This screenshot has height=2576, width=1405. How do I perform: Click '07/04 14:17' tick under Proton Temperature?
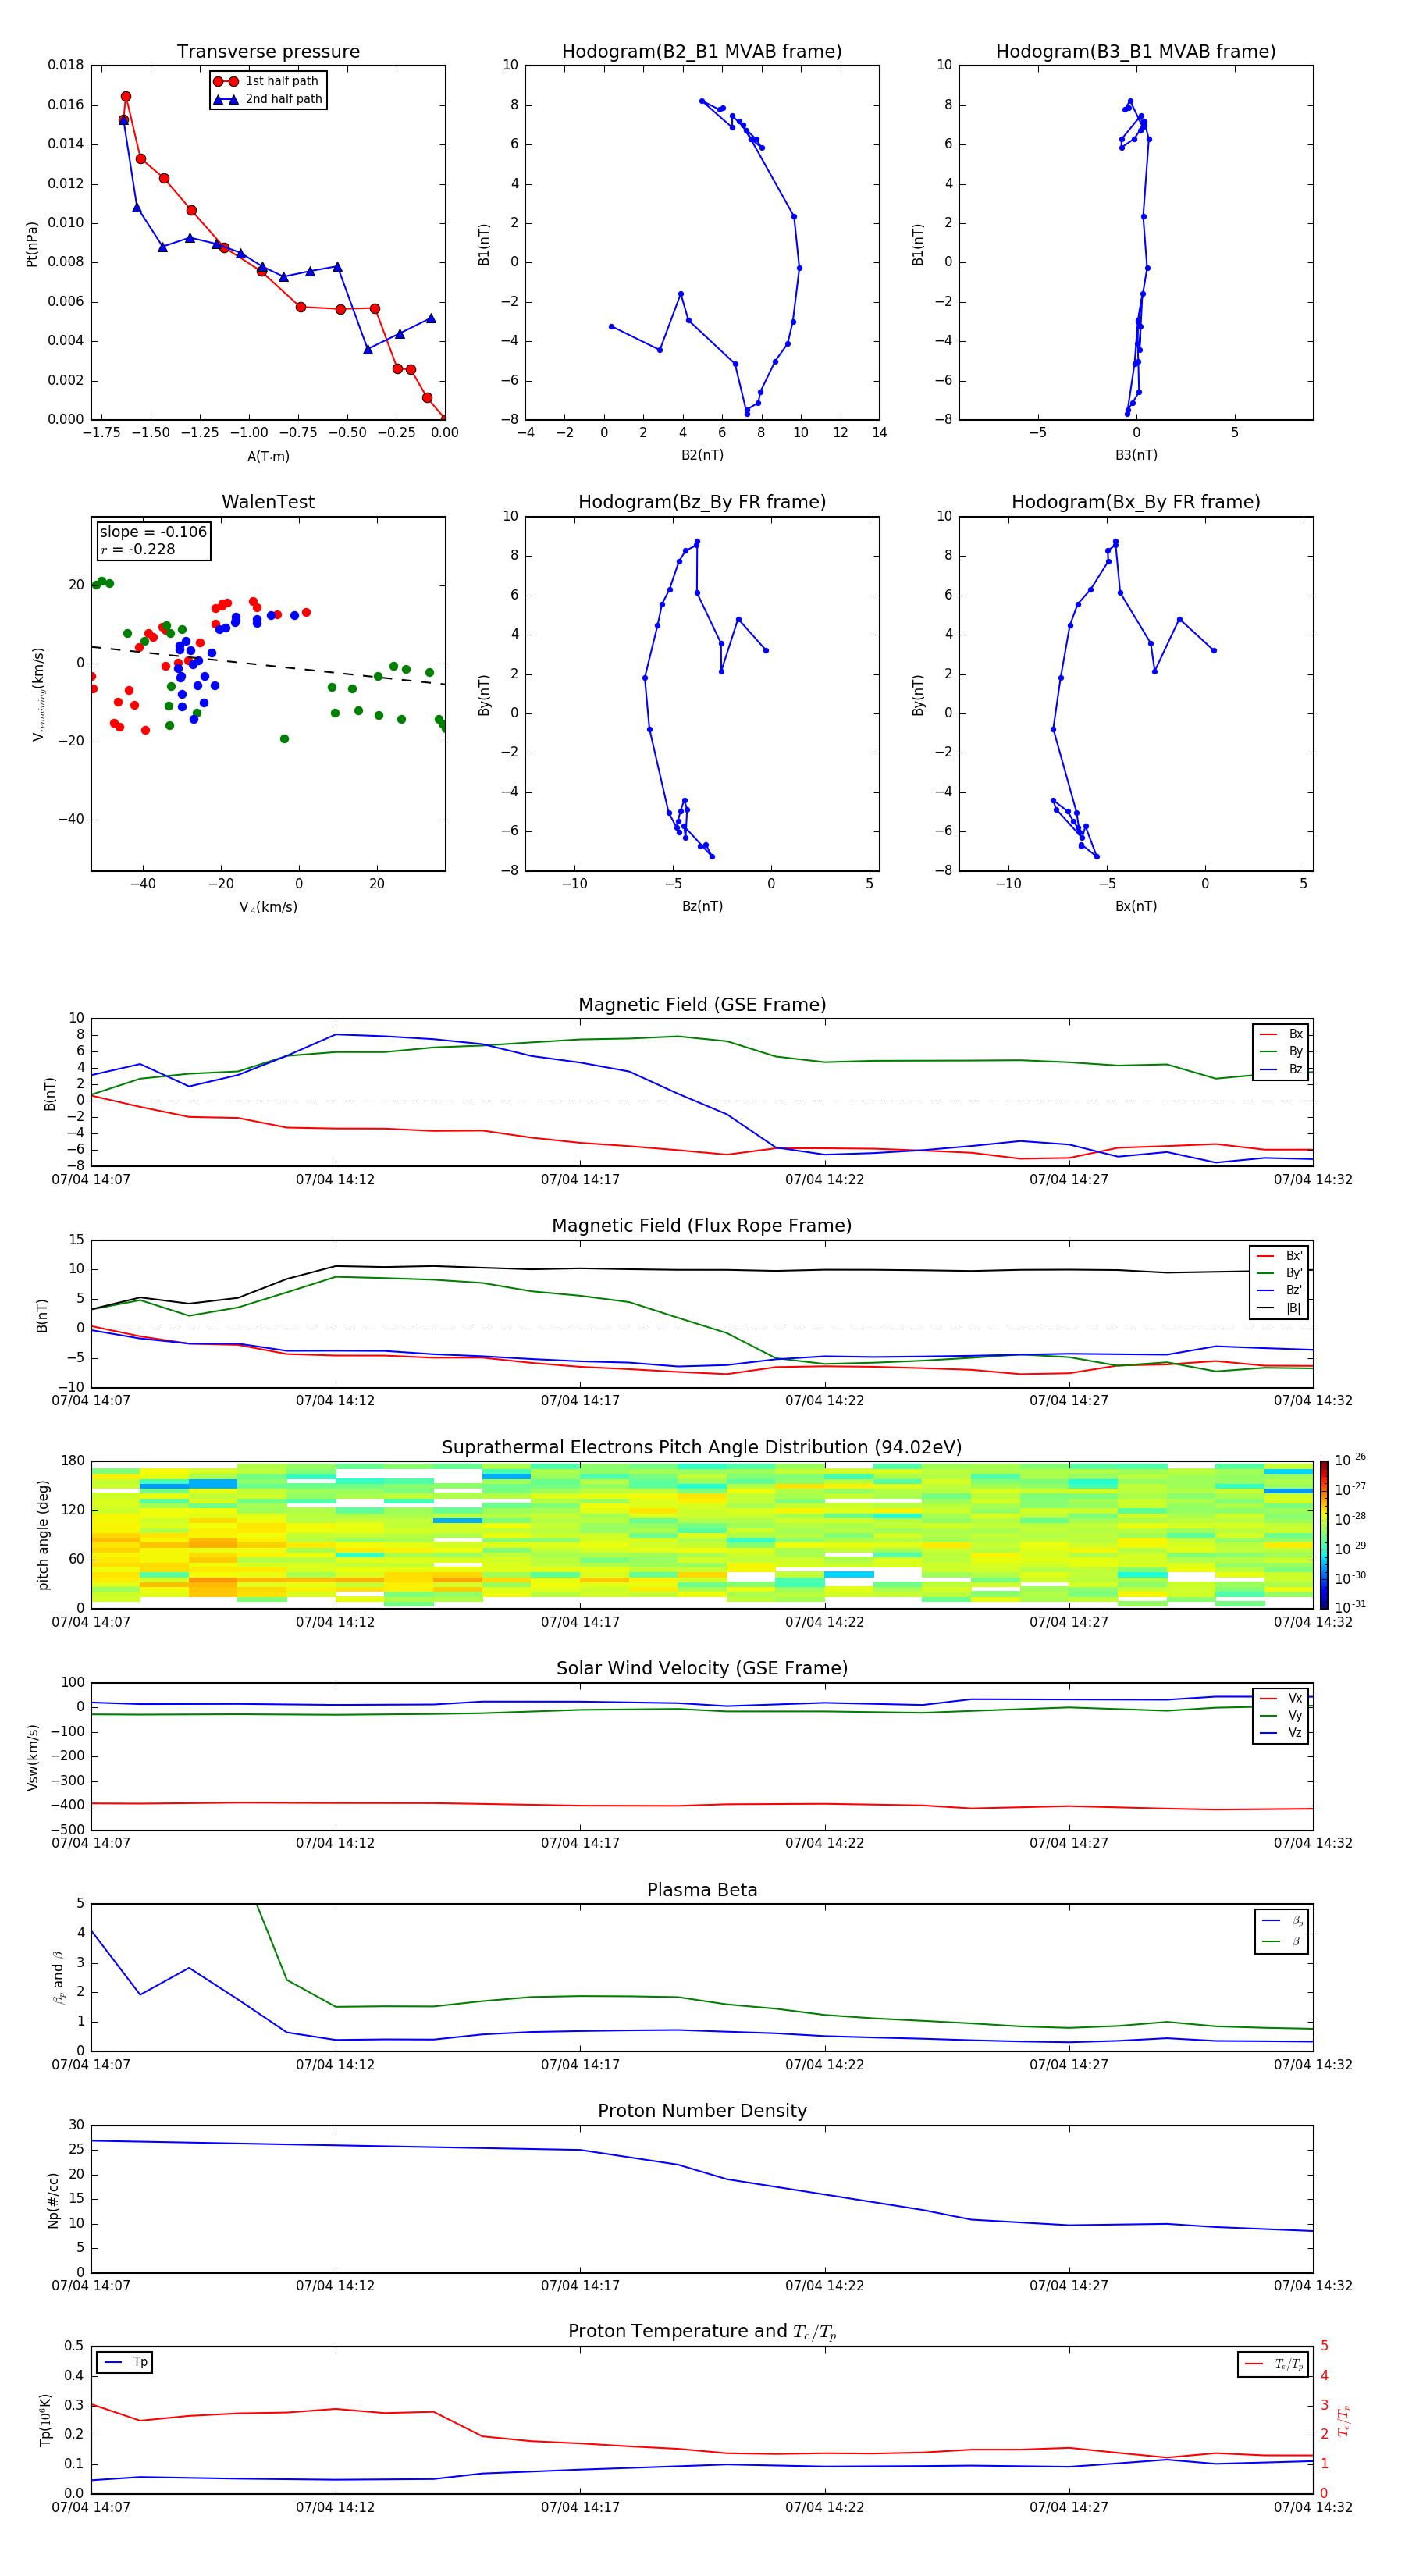tap(580, 2507)
